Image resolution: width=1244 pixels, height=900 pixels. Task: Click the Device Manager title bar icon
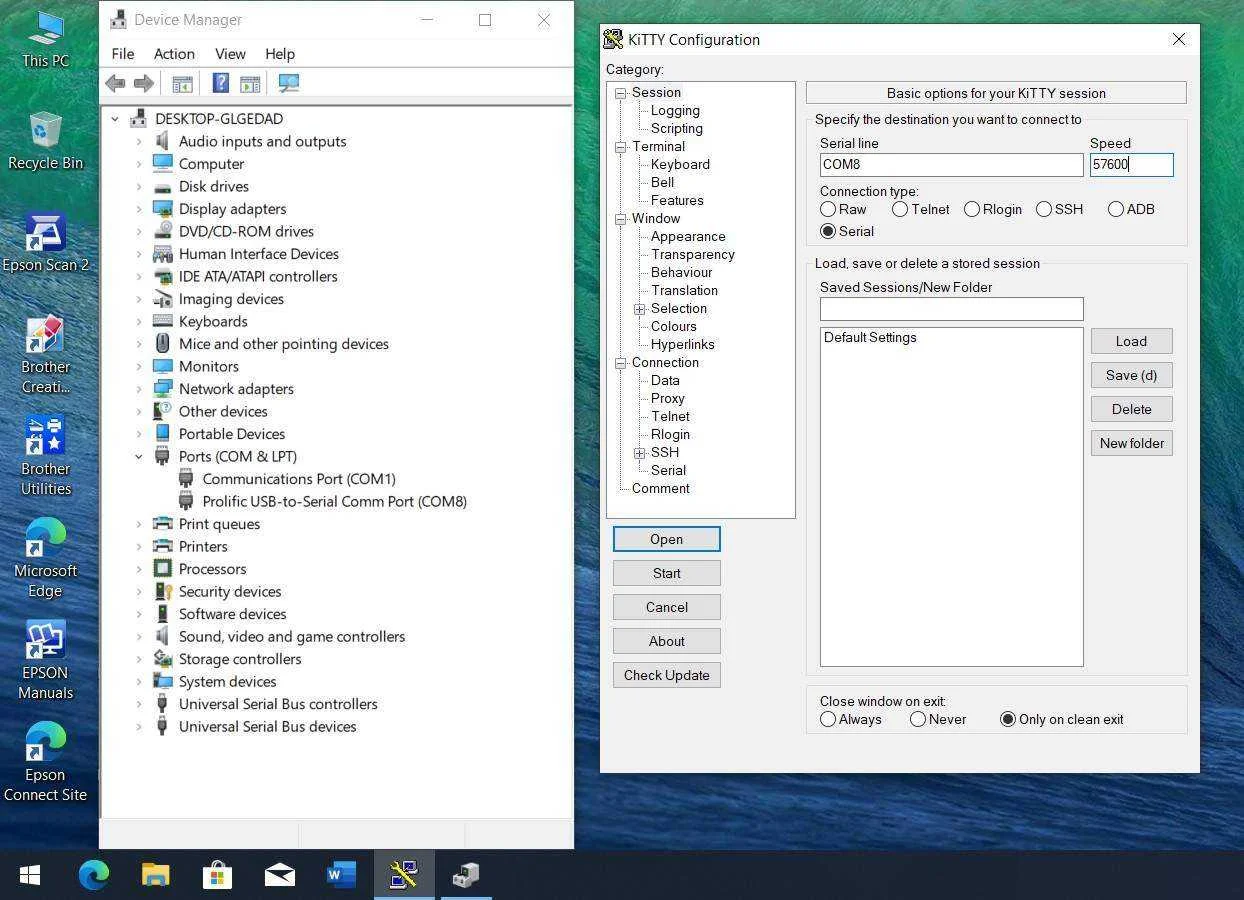[118, 20]
